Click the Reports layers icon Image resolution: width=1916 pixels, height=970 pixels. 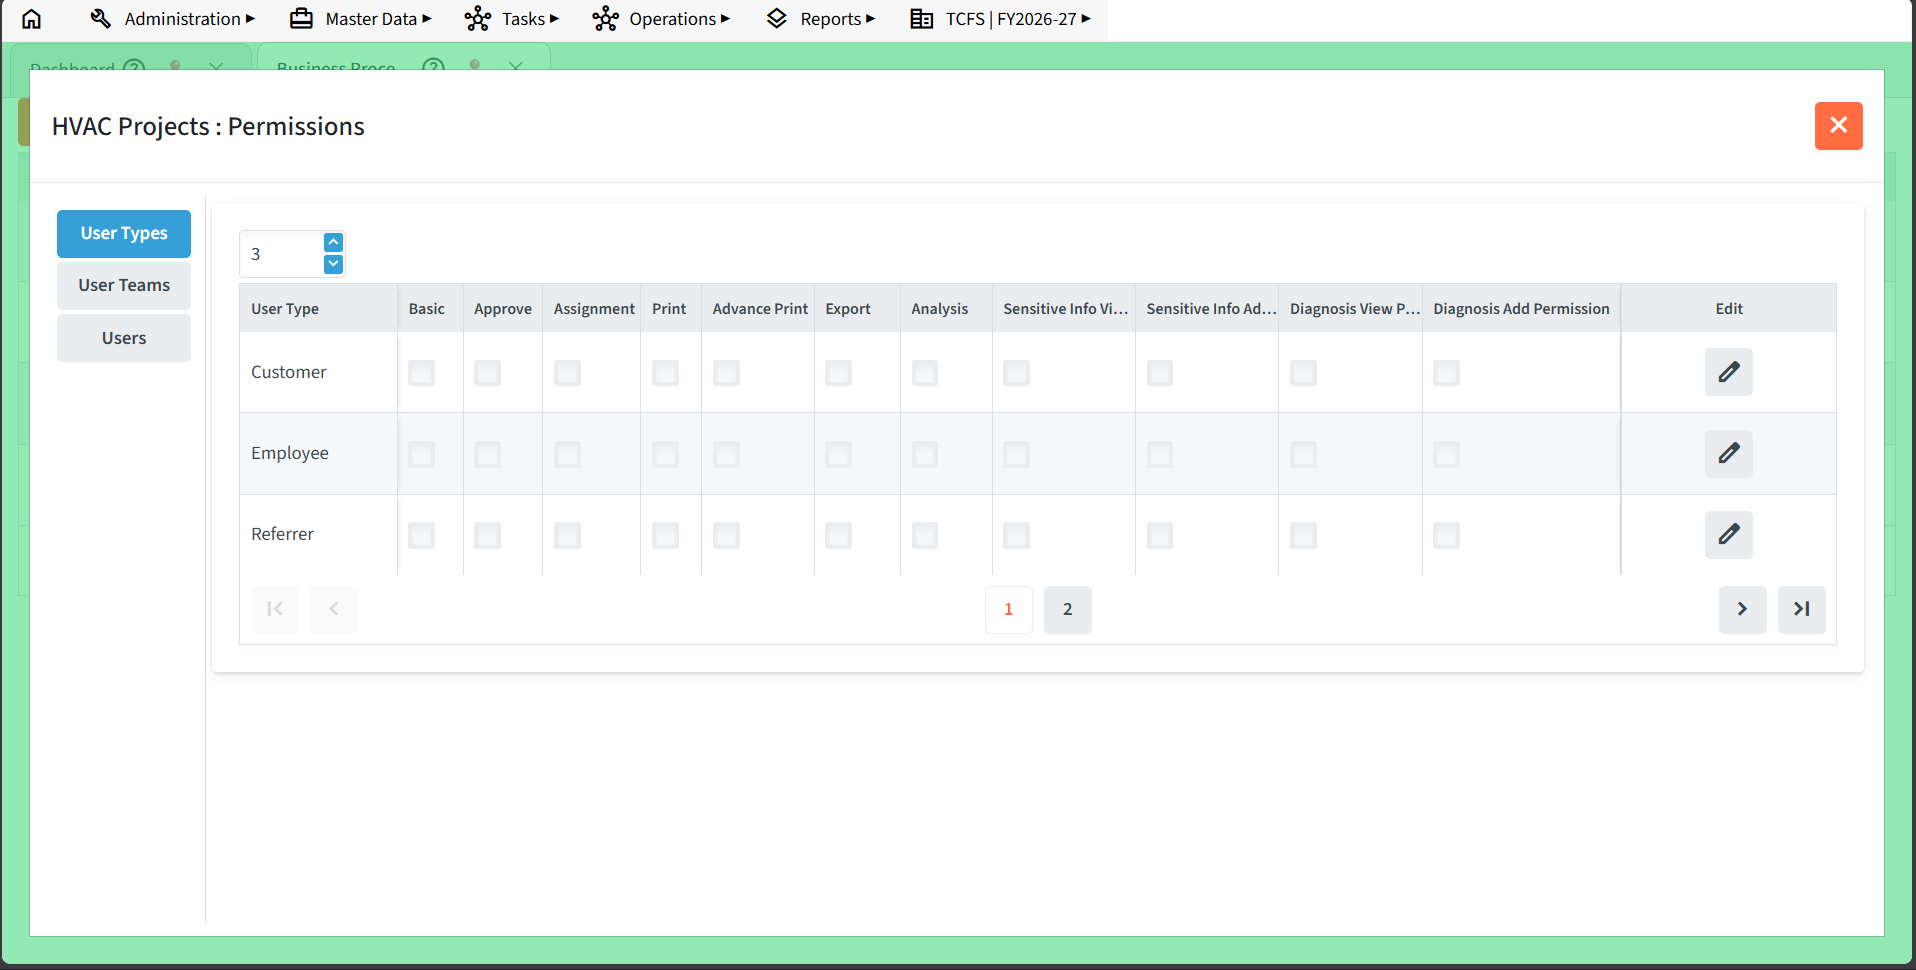coord(776,19)
